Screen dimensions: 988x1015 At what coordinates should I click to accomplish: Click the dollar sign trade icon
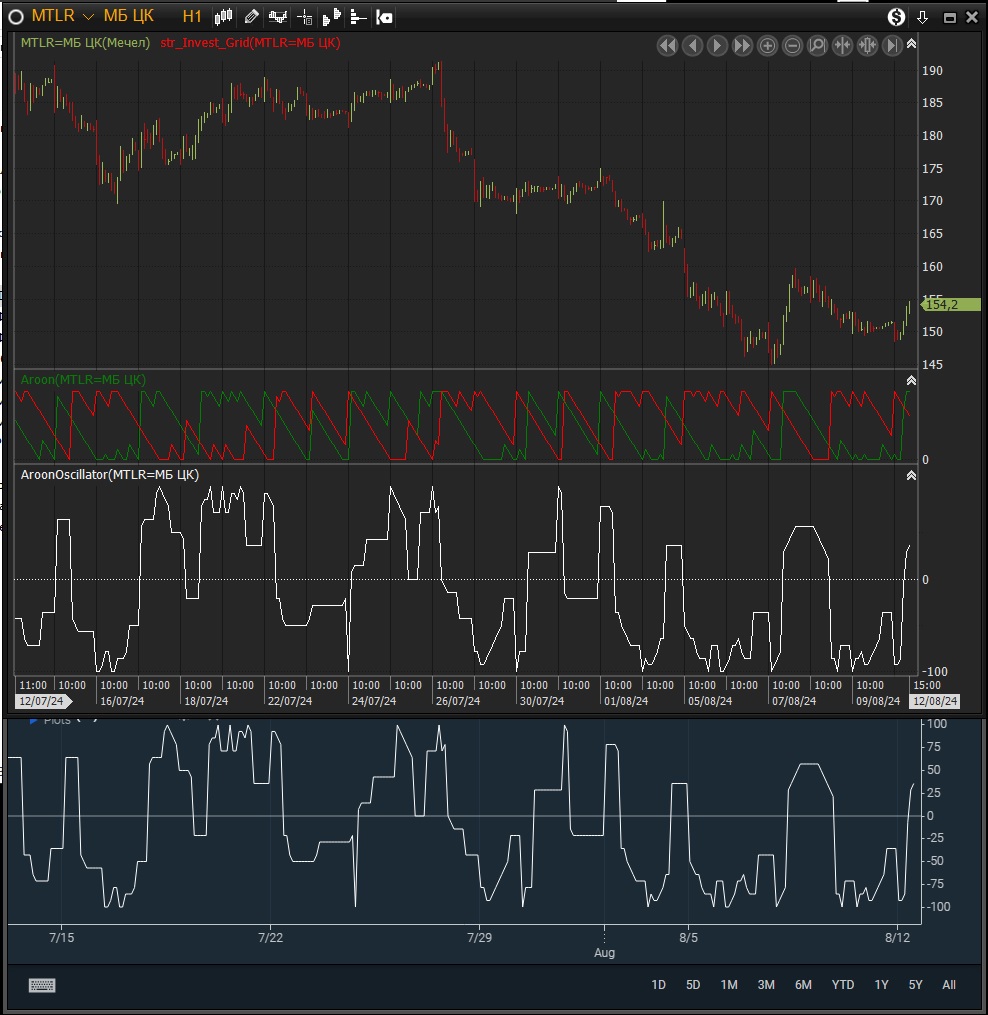tap(896, 17)
